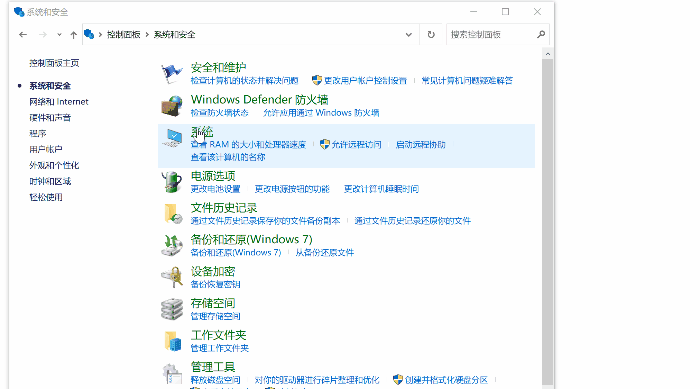Go back with the left arrow
Screen dimensions: 700x389
23,34
